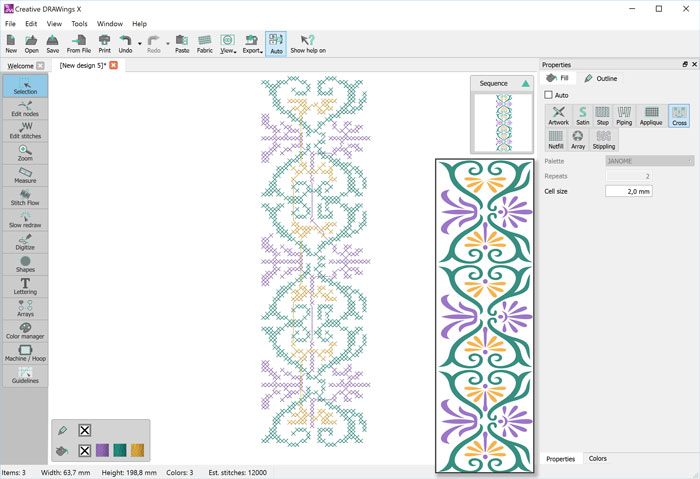The image size is (700, 479).
Task: Toggle the Auto button in toolbar
Action: click(x=276, y=42)
